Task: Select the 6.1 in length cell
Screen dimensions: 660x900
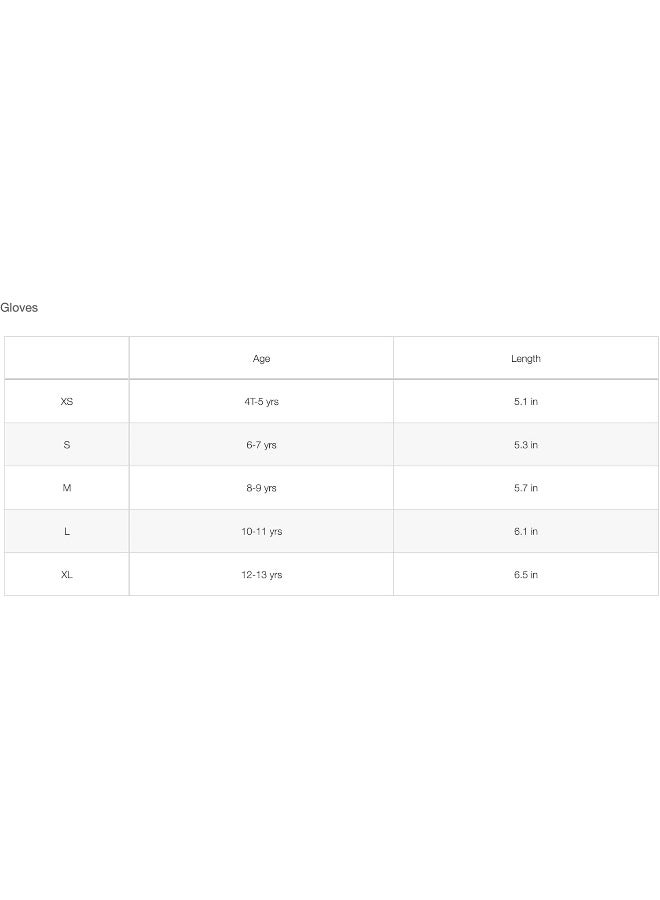Action: [526, 532]
